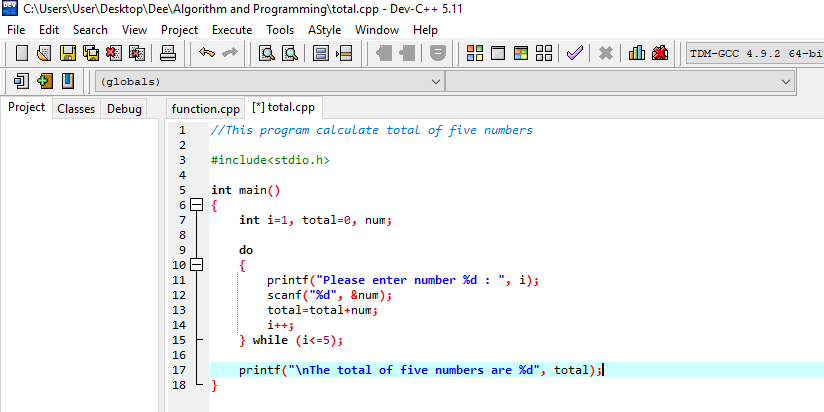Click the comment text on line 1

point(372,130)
